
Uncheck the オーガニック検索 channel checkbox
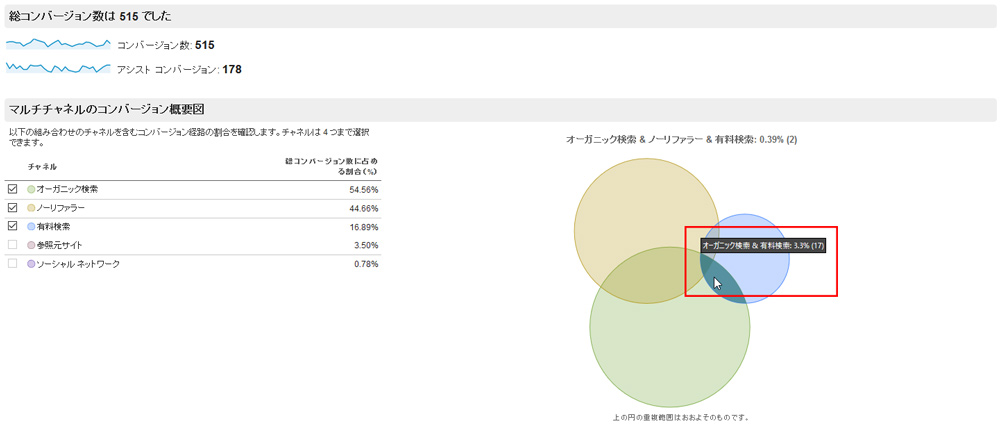pyautogui.click(x=12, y=190)
